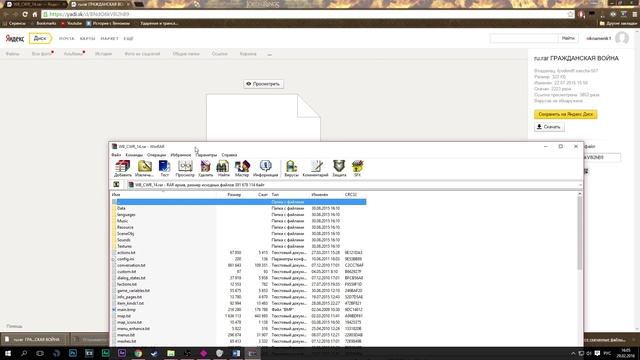Open Word icon on taskbar
This screenshot has height=360, width=640.
coord(236,353)
